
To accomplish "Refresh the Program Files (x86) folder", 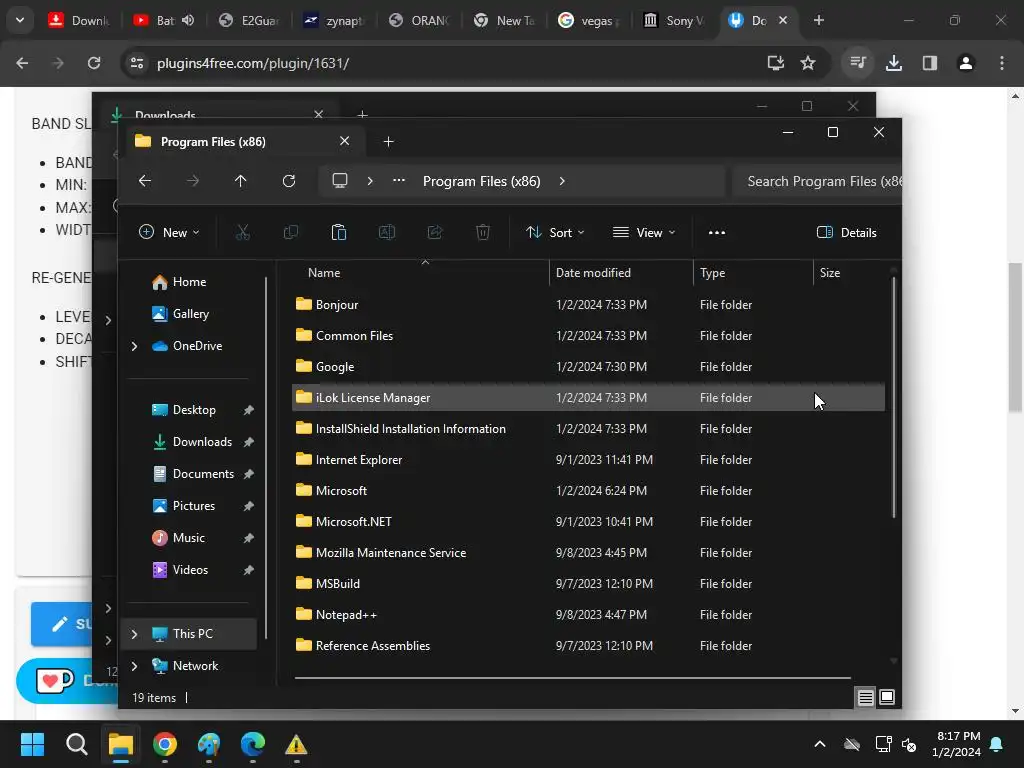I will point(289,181).
